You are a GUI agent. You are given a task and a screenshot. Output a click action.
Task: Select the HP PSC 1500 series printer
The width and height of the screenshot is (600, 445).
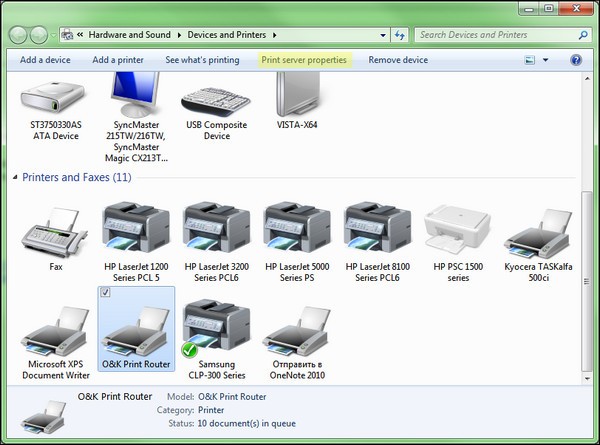tap(458, 230)
